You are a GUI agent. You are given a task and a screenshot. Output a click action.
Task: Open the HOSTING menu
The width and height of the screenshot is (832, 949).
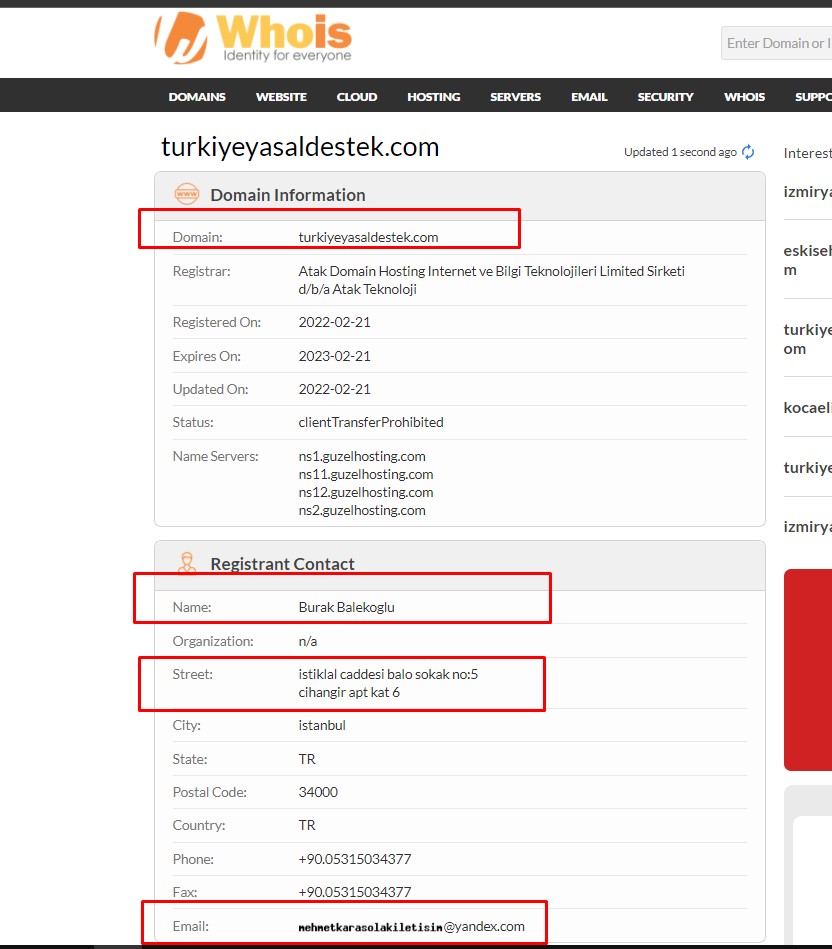click(x=434, y=97)
